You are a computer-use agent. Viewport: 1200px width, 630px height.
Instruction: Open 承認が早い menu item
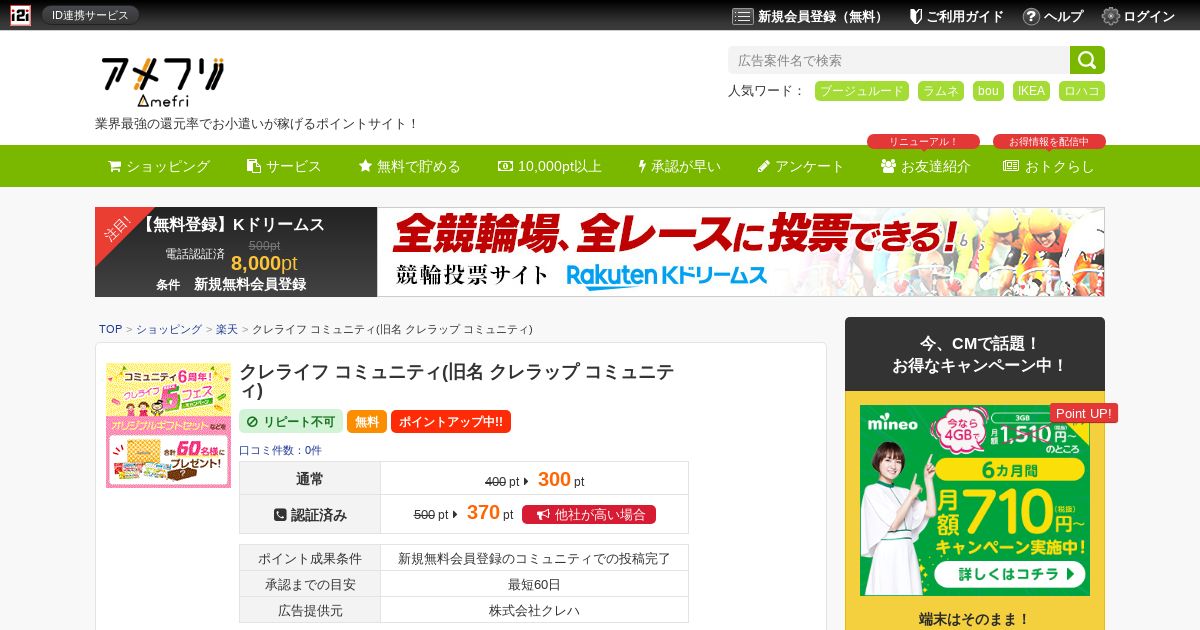pos(679,166)
